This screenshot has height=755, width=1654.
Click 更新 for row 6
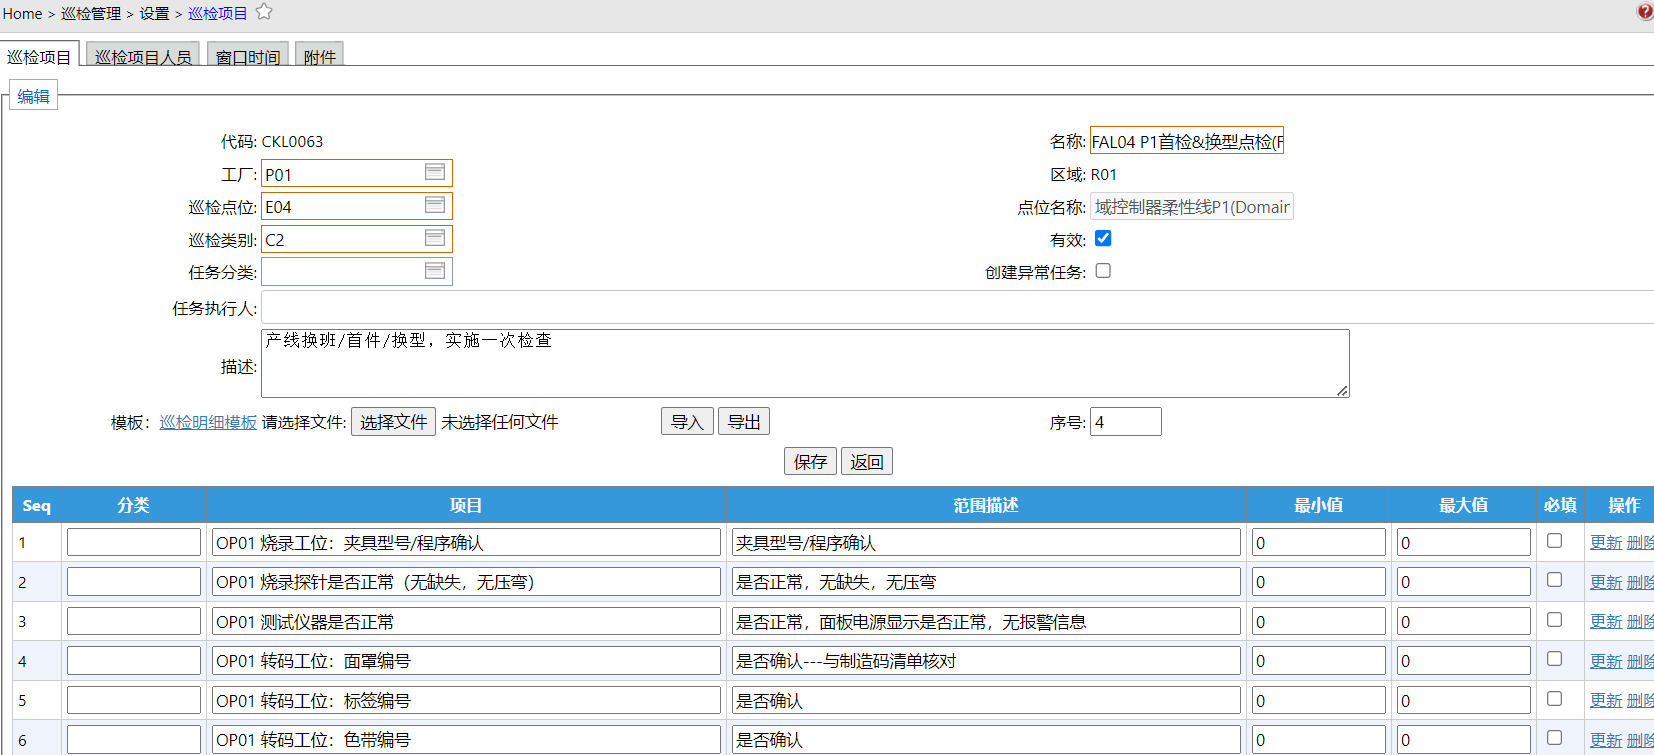[x=1606, y=740]
